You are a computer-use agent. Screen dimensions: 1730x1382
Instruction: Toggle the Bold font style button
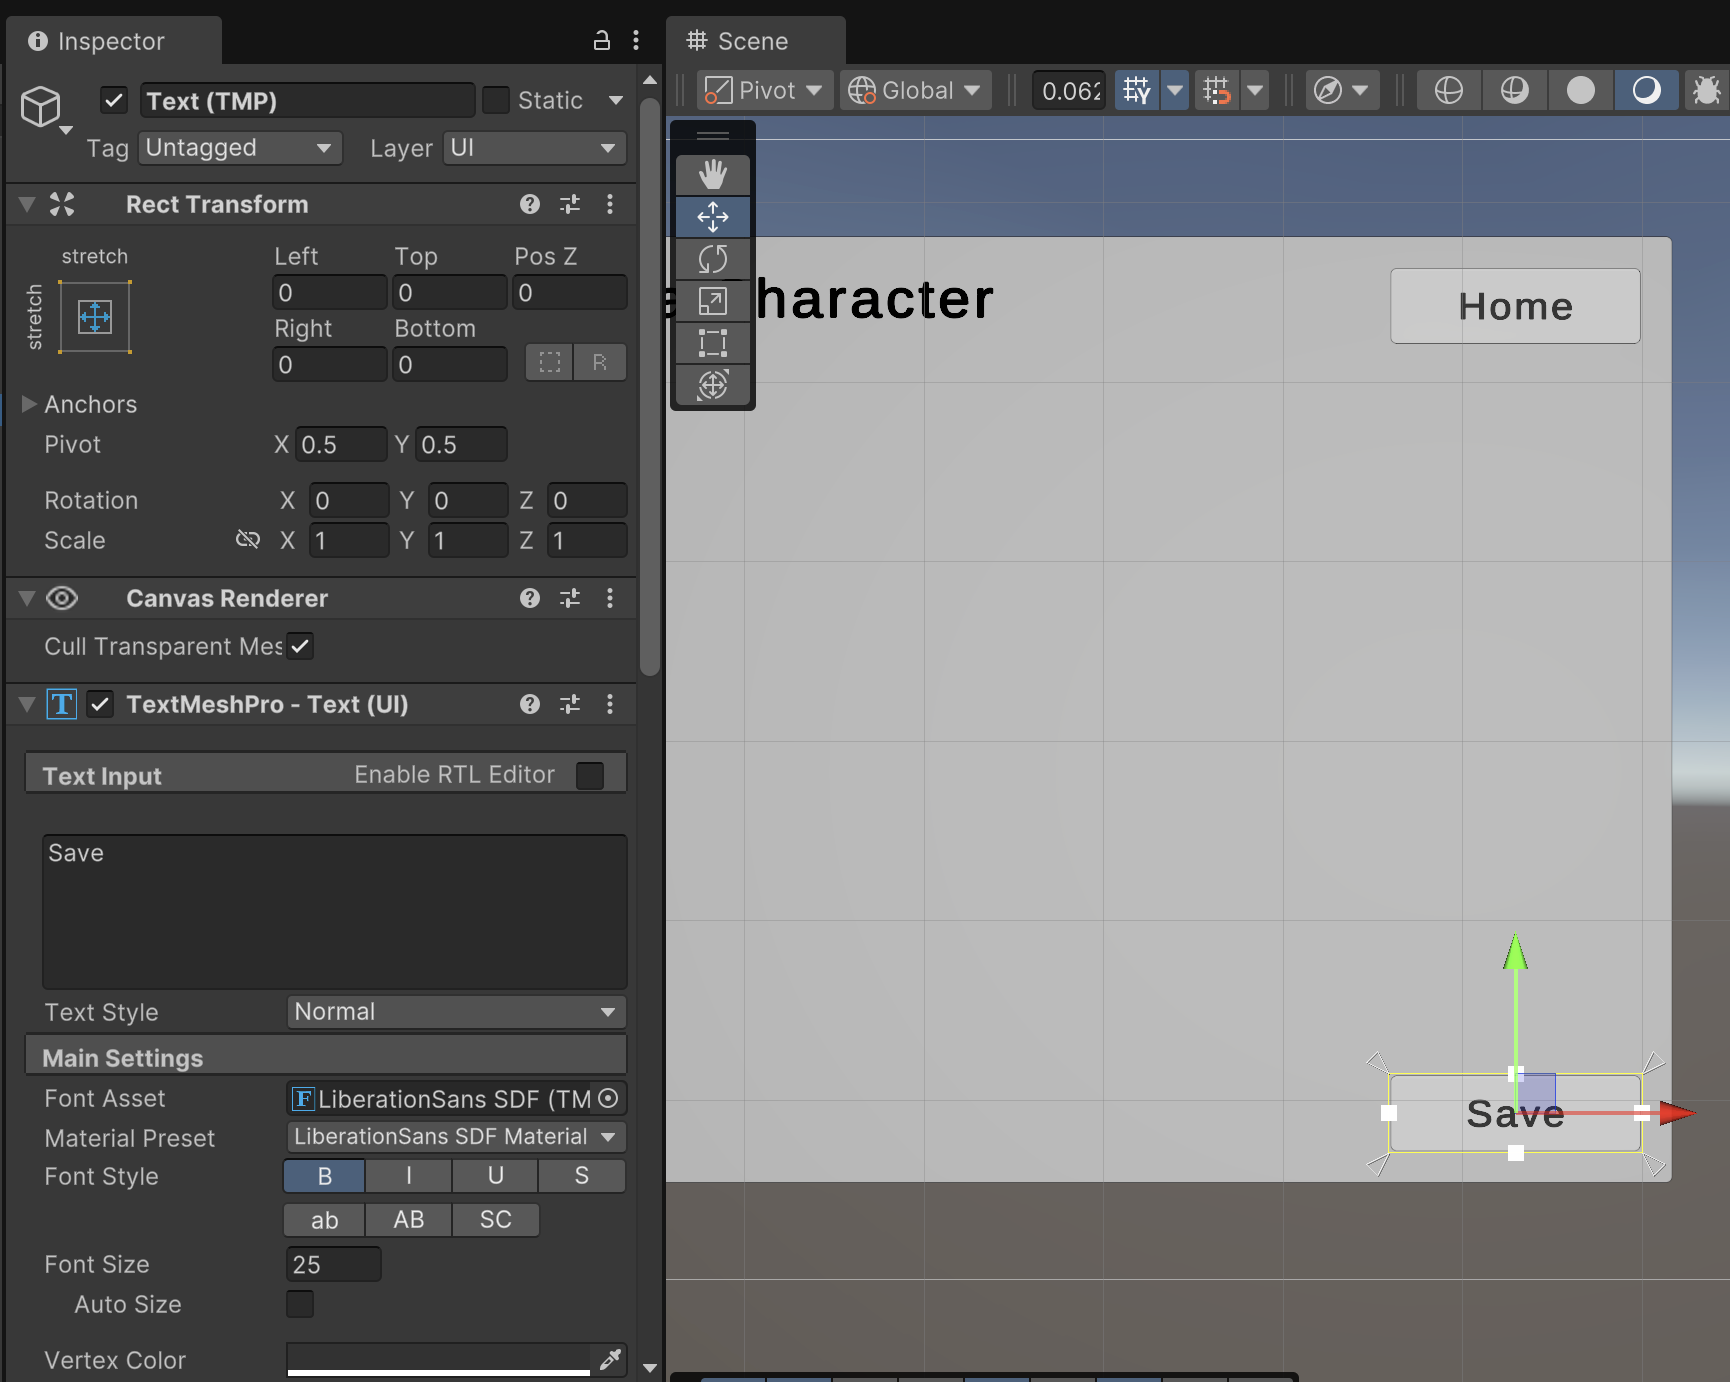[x=324, y=1176]
